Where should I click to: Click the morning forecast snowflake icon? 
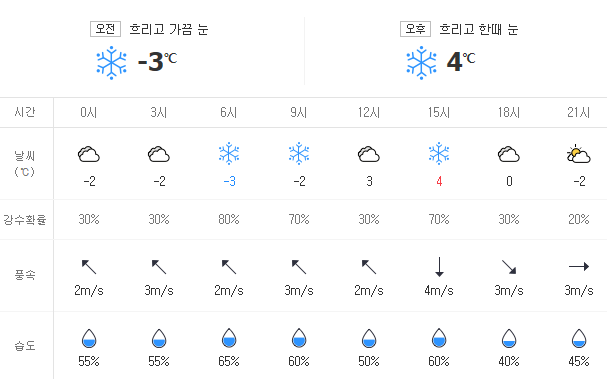click(x=111, y=63)
